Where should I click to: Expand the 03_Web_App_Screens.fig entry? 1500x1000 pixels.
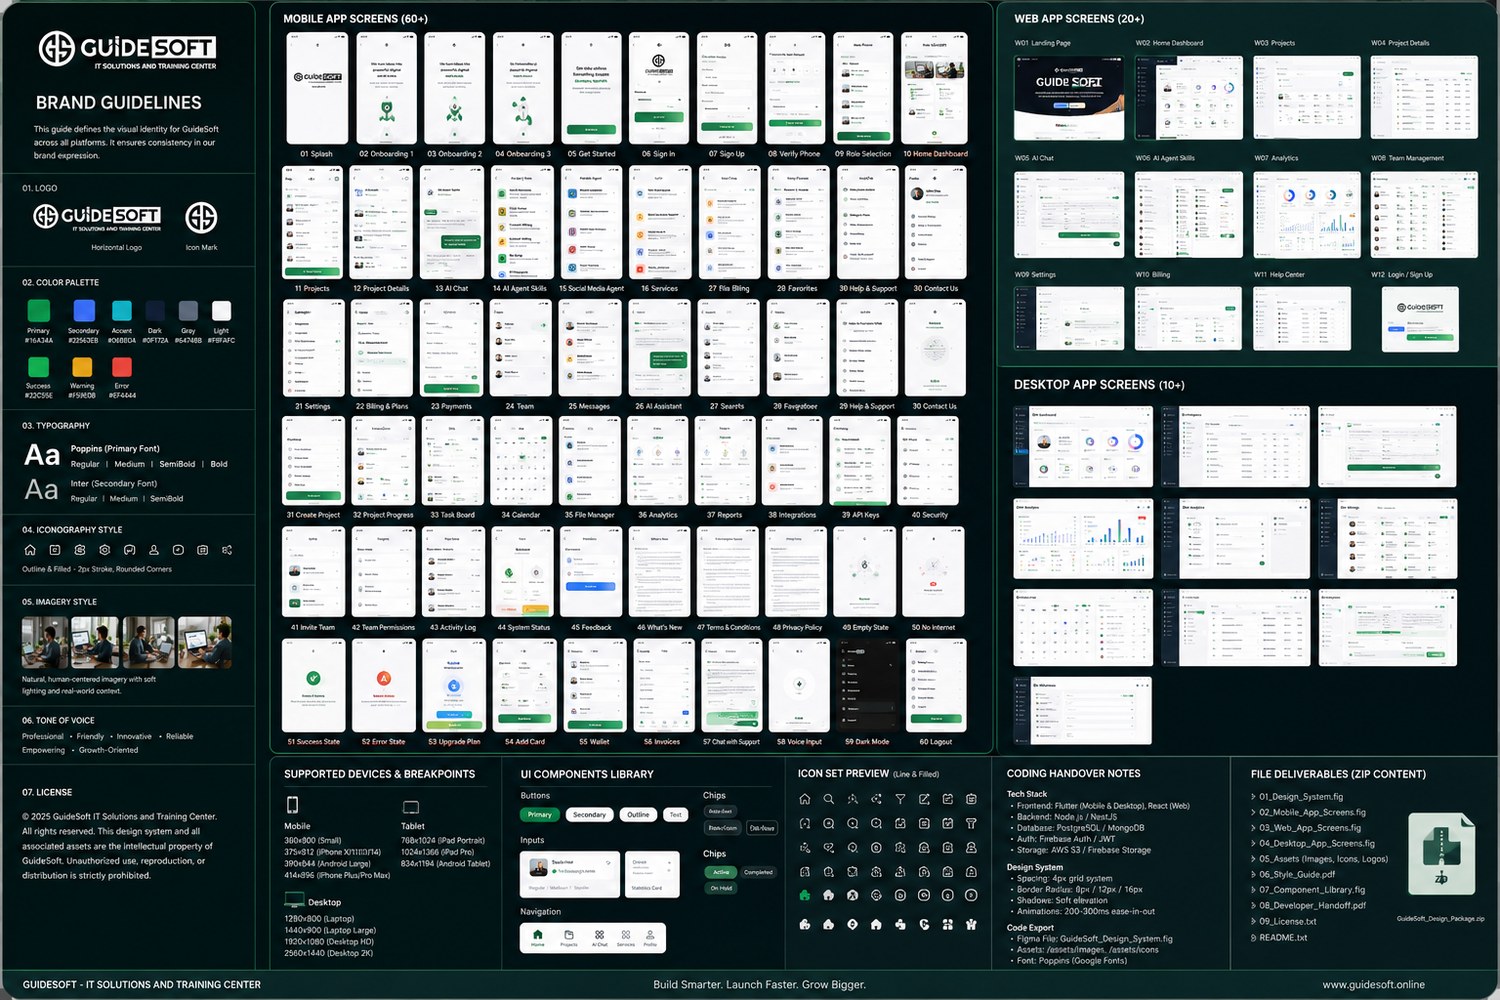click(x=1253, y=828)
